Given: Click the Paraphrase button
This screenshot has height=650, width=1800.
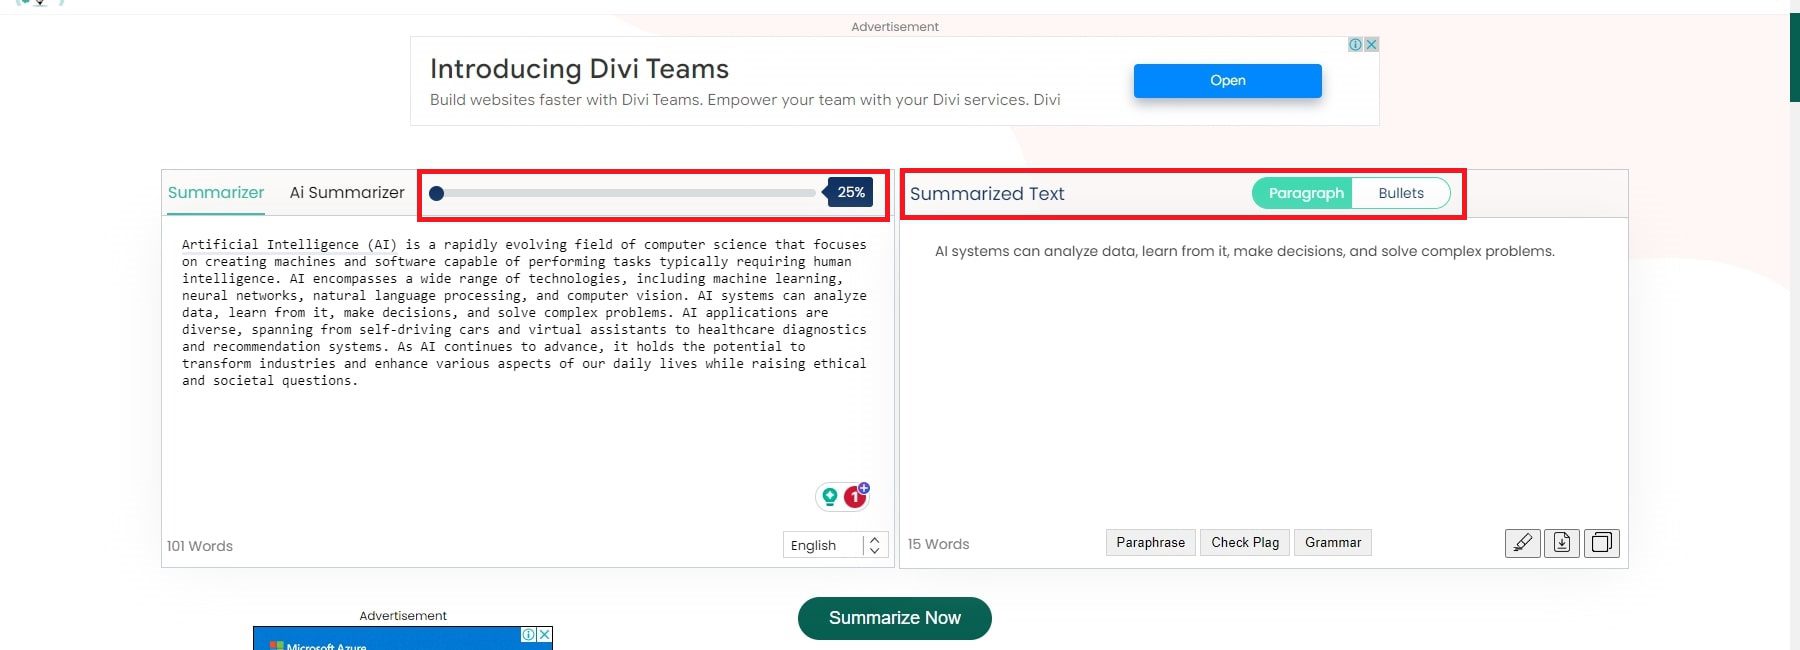Looking at the screenshot, I should click(1150, 542).
